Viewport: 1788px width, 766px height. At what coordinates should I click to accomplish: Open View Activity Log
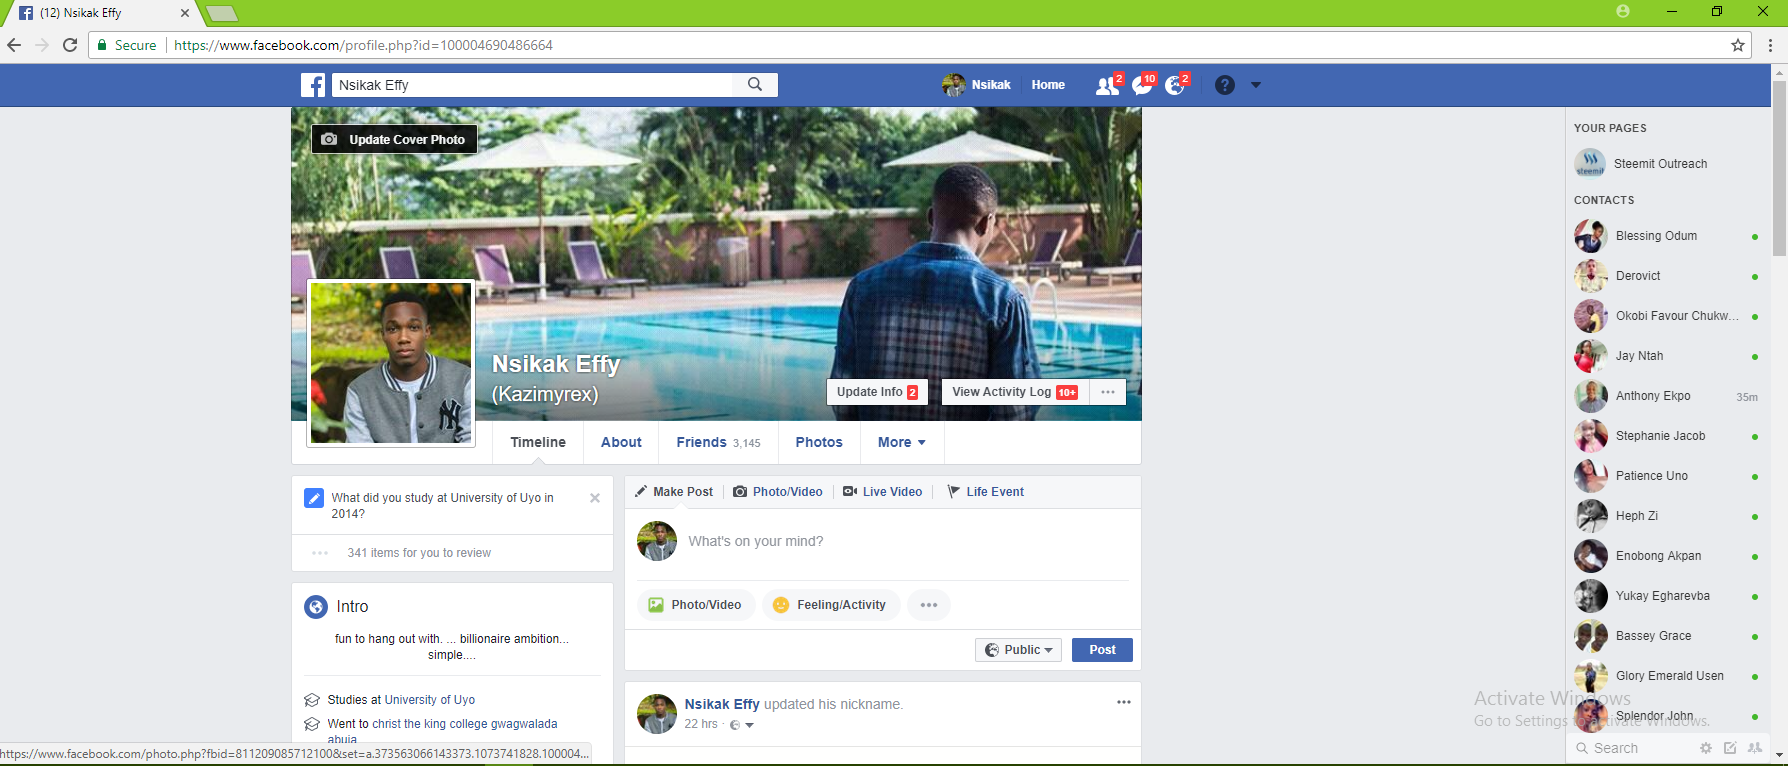(1015, 392)
